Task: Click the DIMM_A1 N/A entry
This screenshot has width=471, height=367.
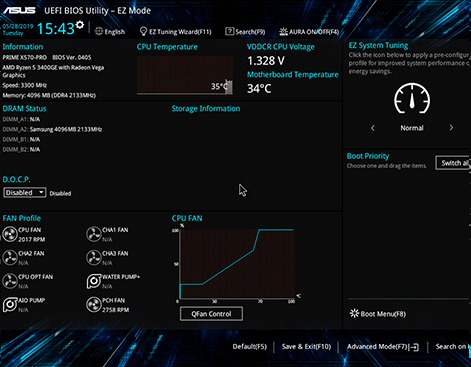Action: point(21,119)
